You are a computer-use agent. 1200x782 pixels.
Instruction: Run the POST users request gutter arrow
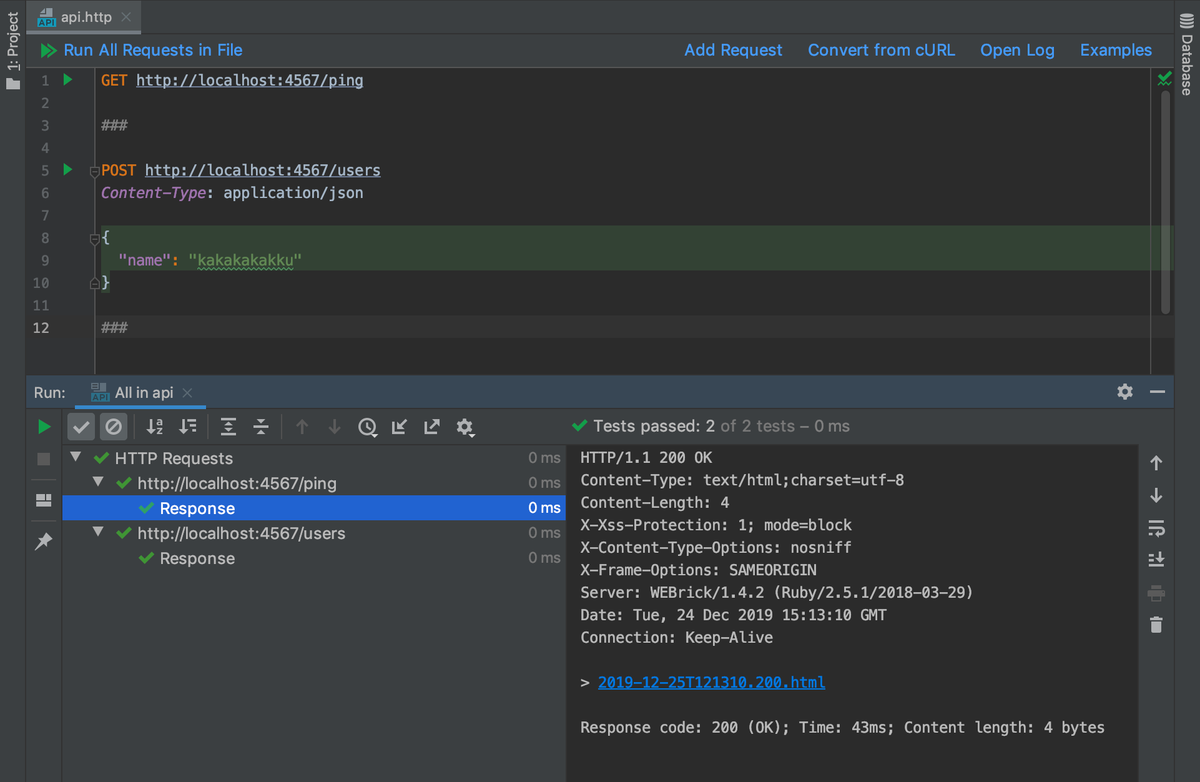click(68, 170)
